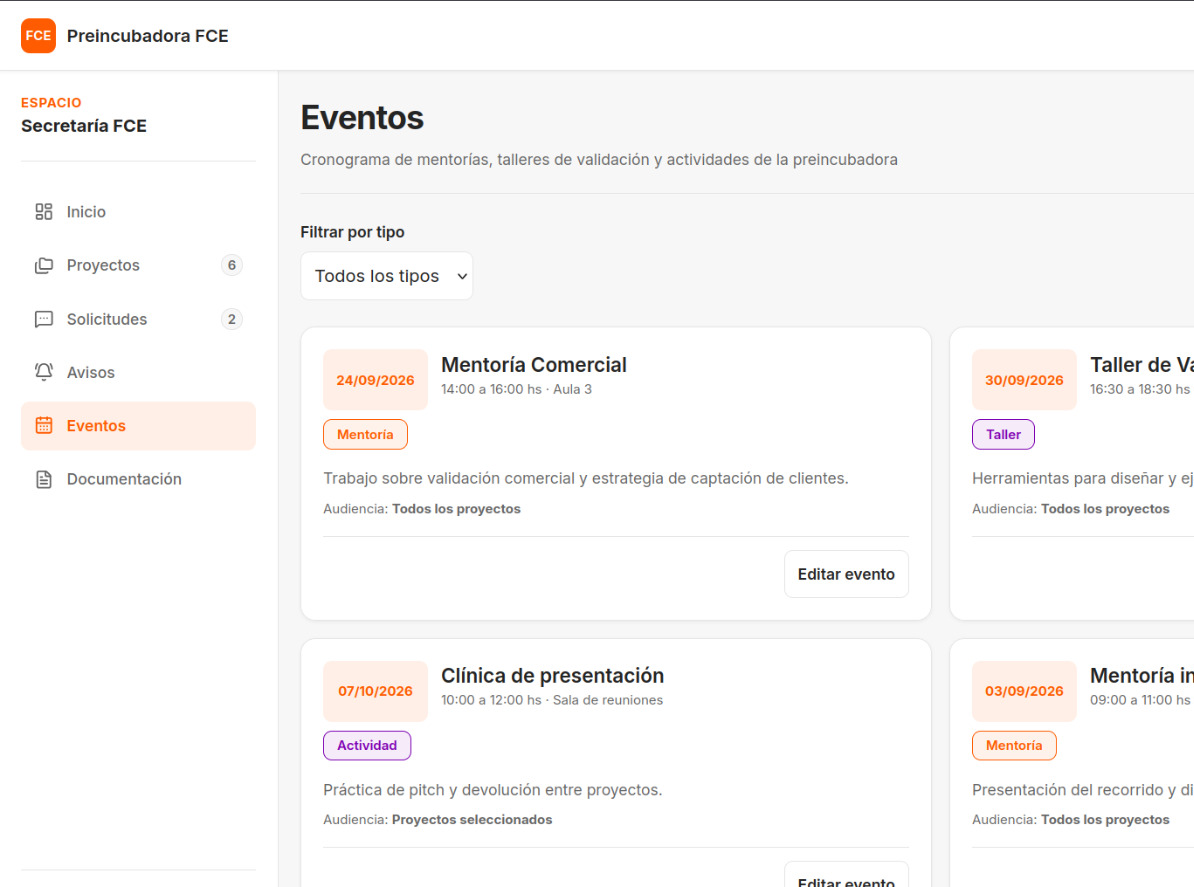The width and height of the screenshot is (1194, 887).
Task: Click the Avisos bell icon
Action: coord(43,372)
